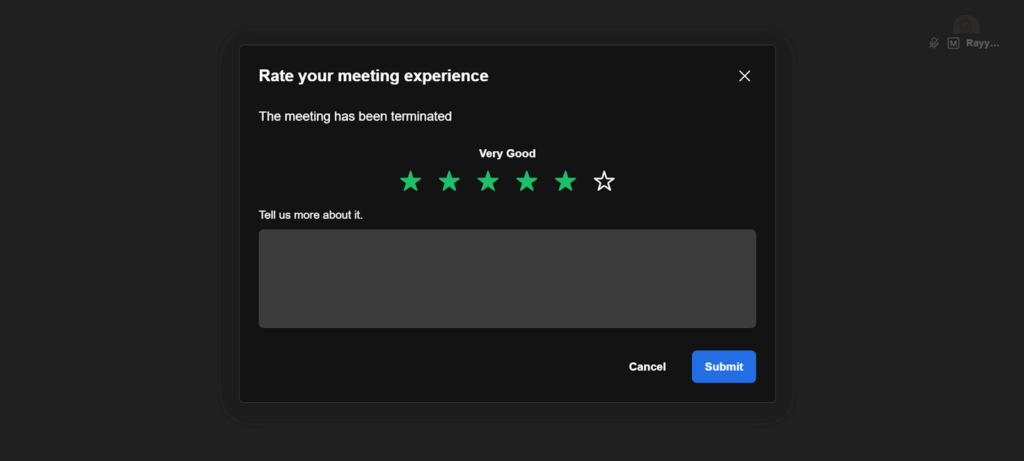Viewport: 1024px width, 461px height.
Task: Click the fifth green star
Action: (566, 181)
